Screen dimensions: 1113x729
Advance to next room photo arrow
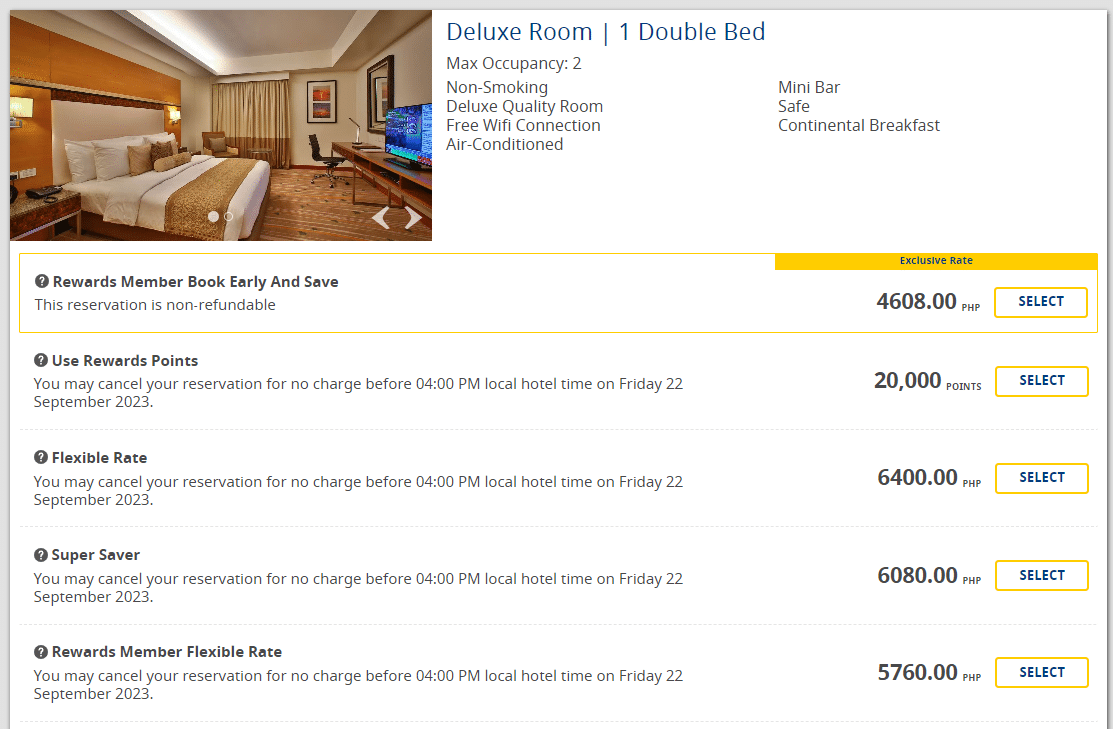412,218
